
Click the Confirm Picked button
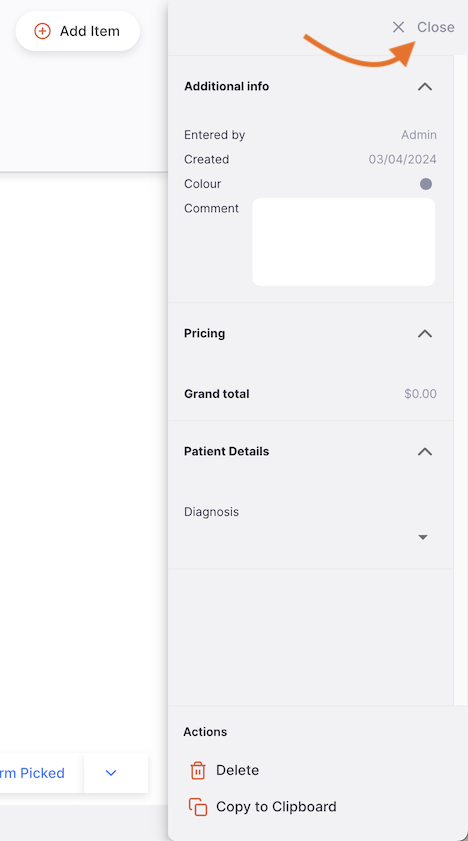[x=32, y=773]
